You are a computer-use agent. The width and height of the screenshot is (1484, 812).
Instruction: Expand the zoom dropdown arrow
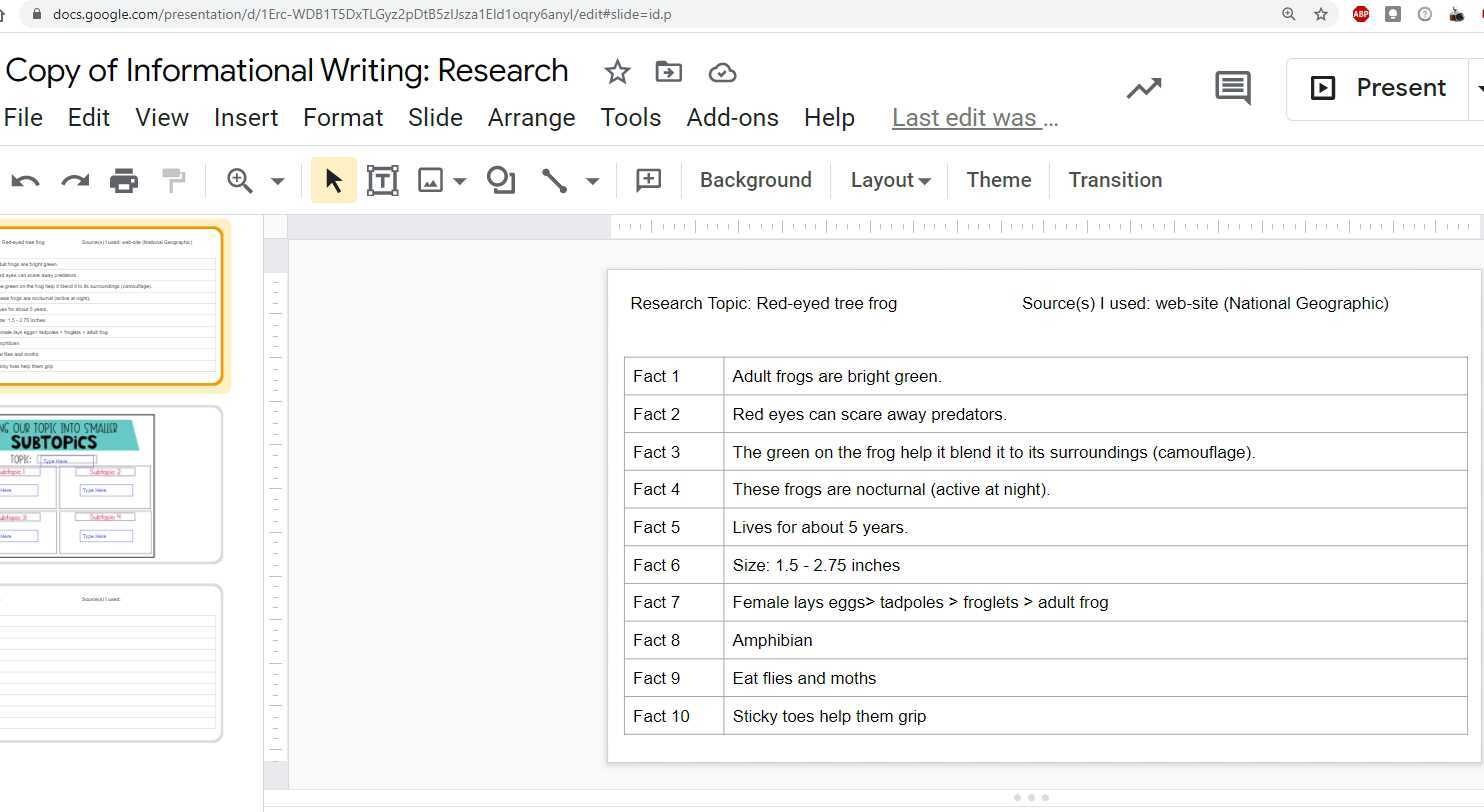(x=278, y=182)
